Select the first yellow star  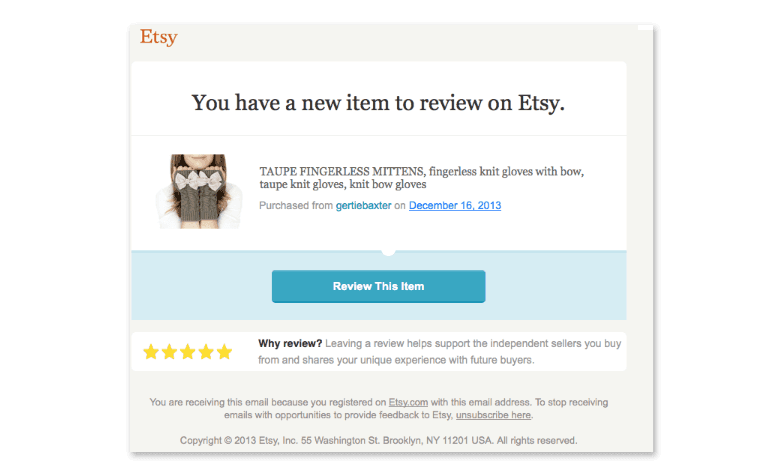click(x=151, y=352)
